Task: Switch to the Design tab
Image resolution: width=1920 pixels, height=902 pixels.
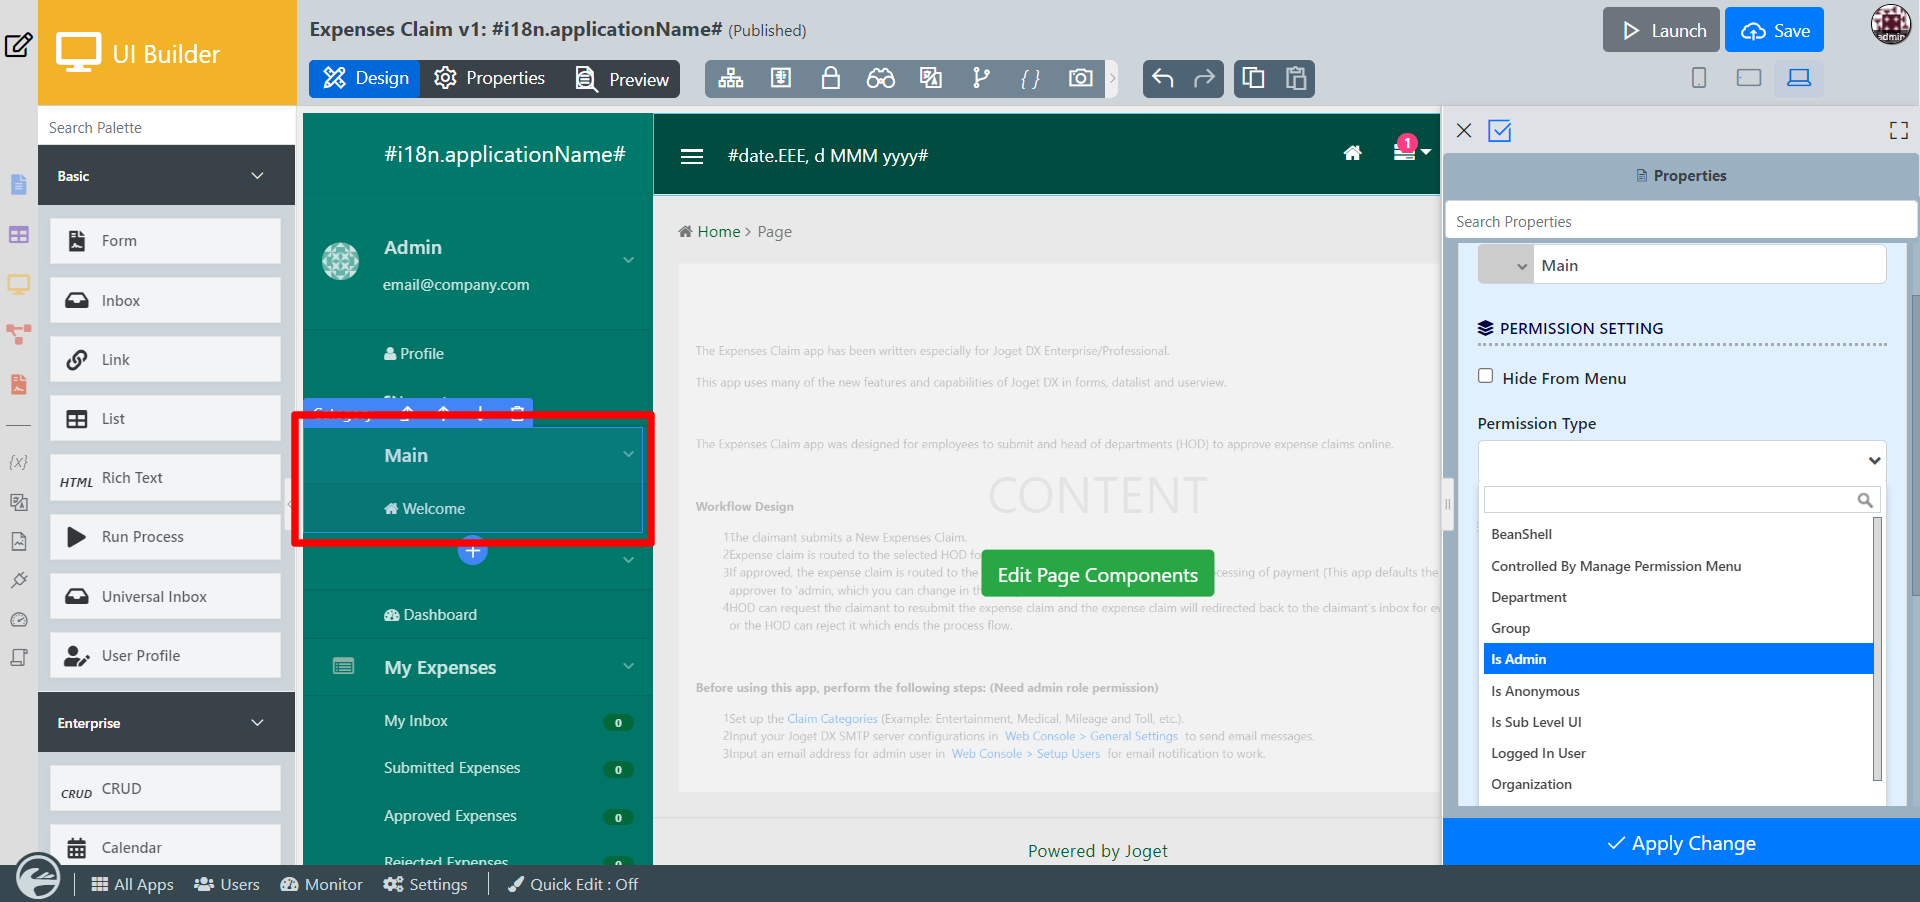Action: pos(365,78)
